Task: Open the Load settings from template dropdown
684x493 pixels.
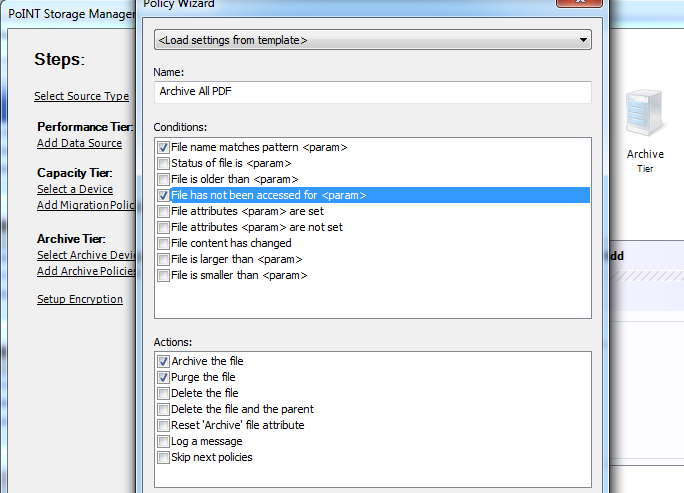Action: coord(372,40)
